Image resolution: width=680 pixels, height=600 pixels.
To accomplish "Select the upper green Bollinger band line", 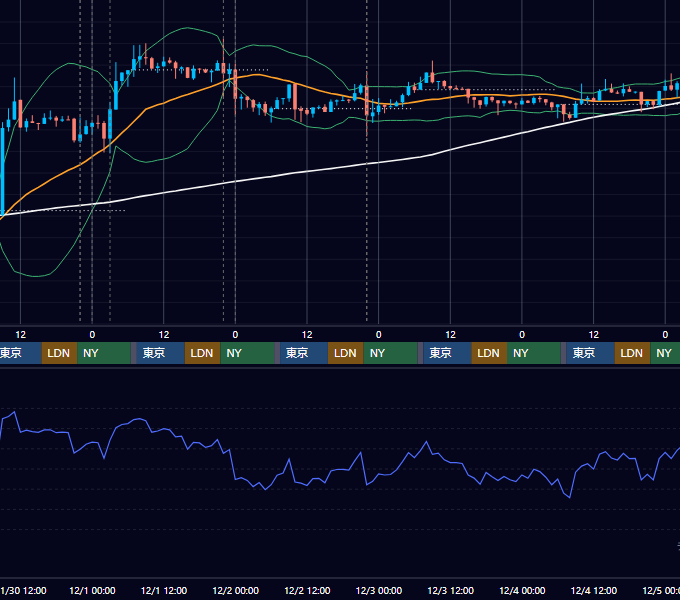I will point(186,28).
